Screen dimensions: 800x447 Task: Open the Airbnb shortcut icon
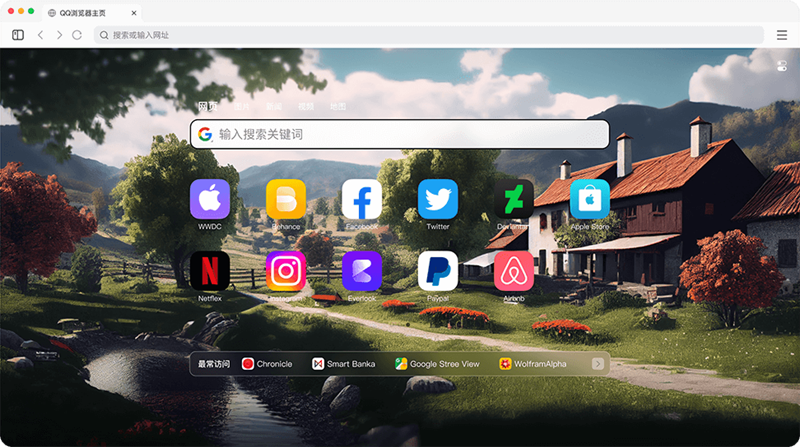tap(514, 271)
